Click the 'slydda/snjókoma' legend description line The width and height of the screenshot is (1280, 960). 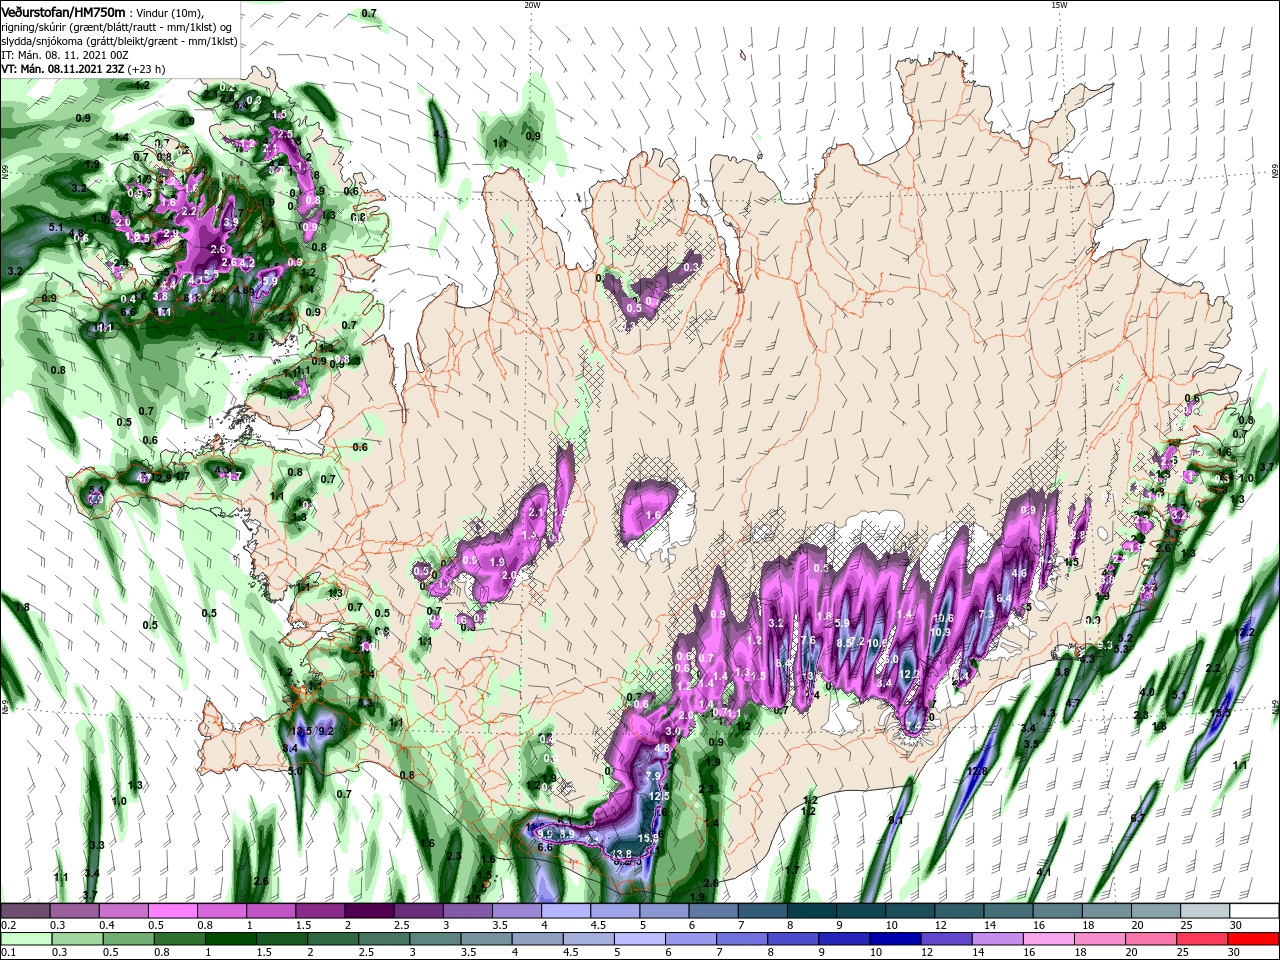pyautogui.click(x=118, y=41)
